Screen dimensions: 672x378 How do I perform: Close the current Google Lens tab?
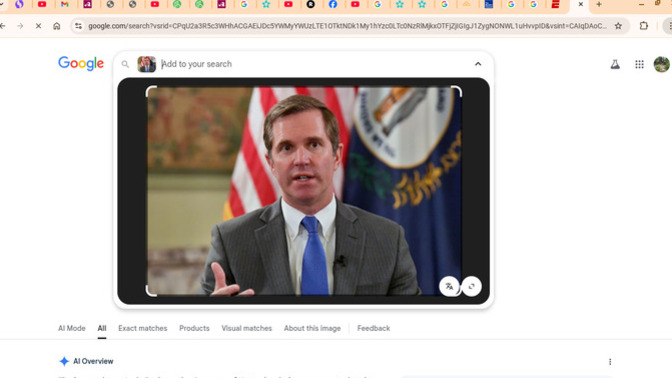tap(581, 4)
